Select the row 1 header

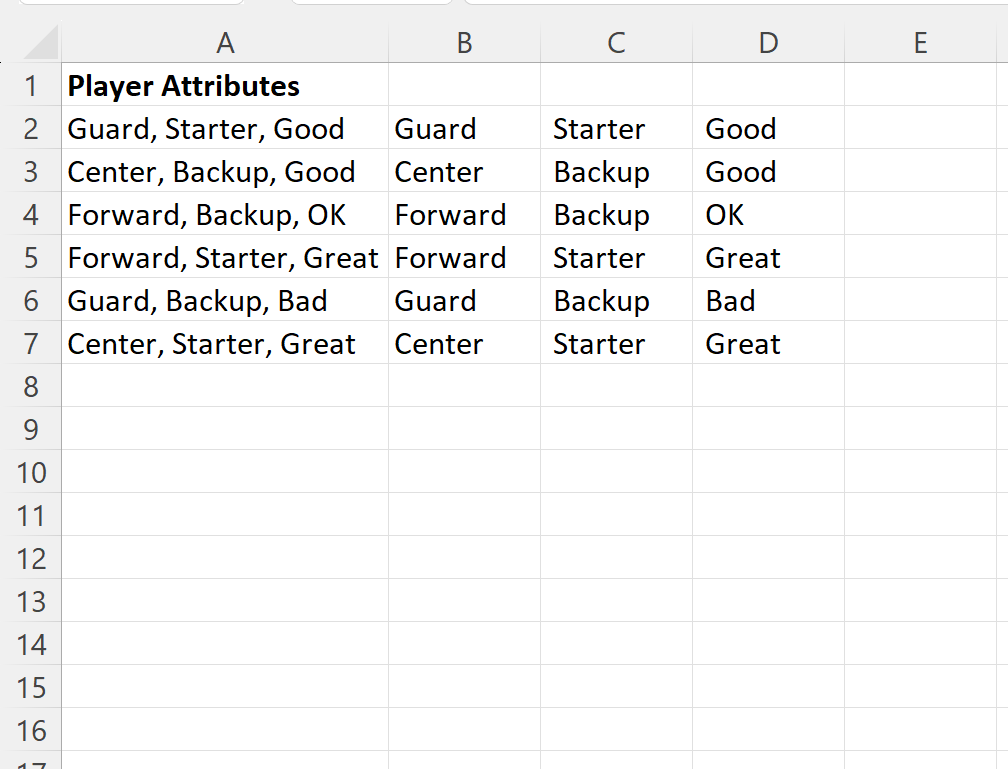pyautogui.click(x=31, y=86)
